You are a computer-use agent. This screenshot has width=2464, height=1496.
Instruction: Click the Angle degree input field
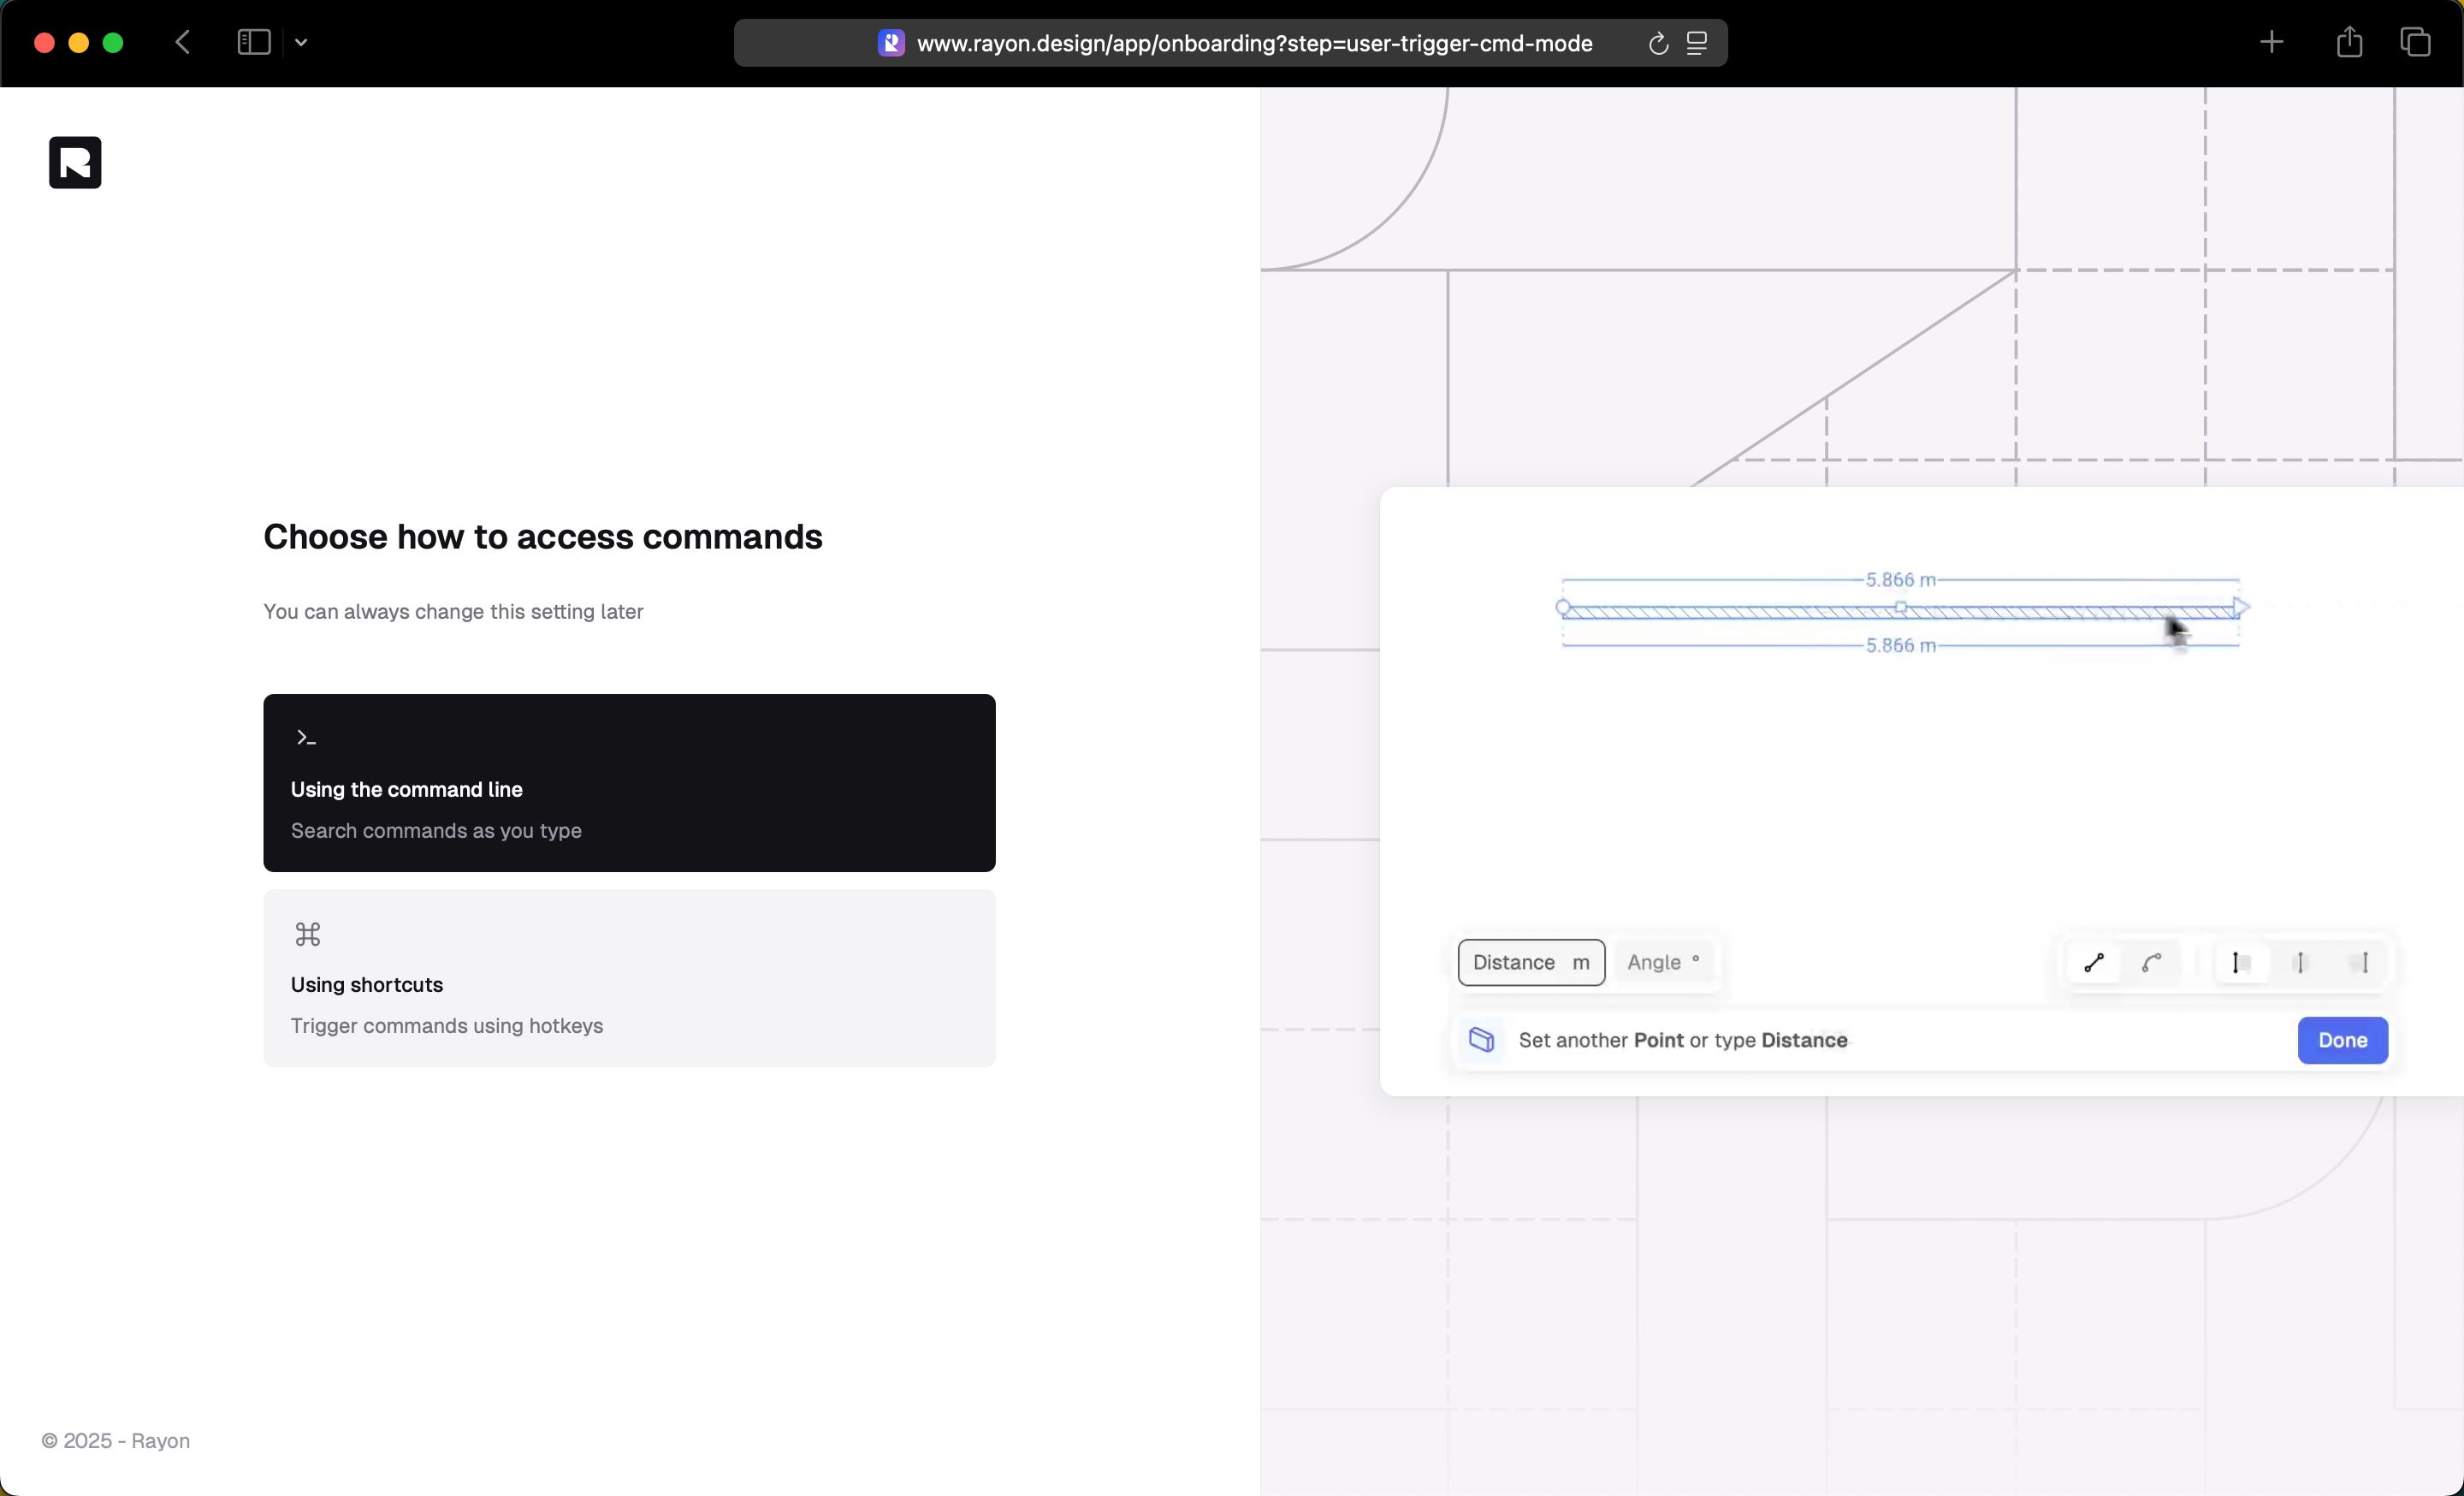tap(1663, 963)
